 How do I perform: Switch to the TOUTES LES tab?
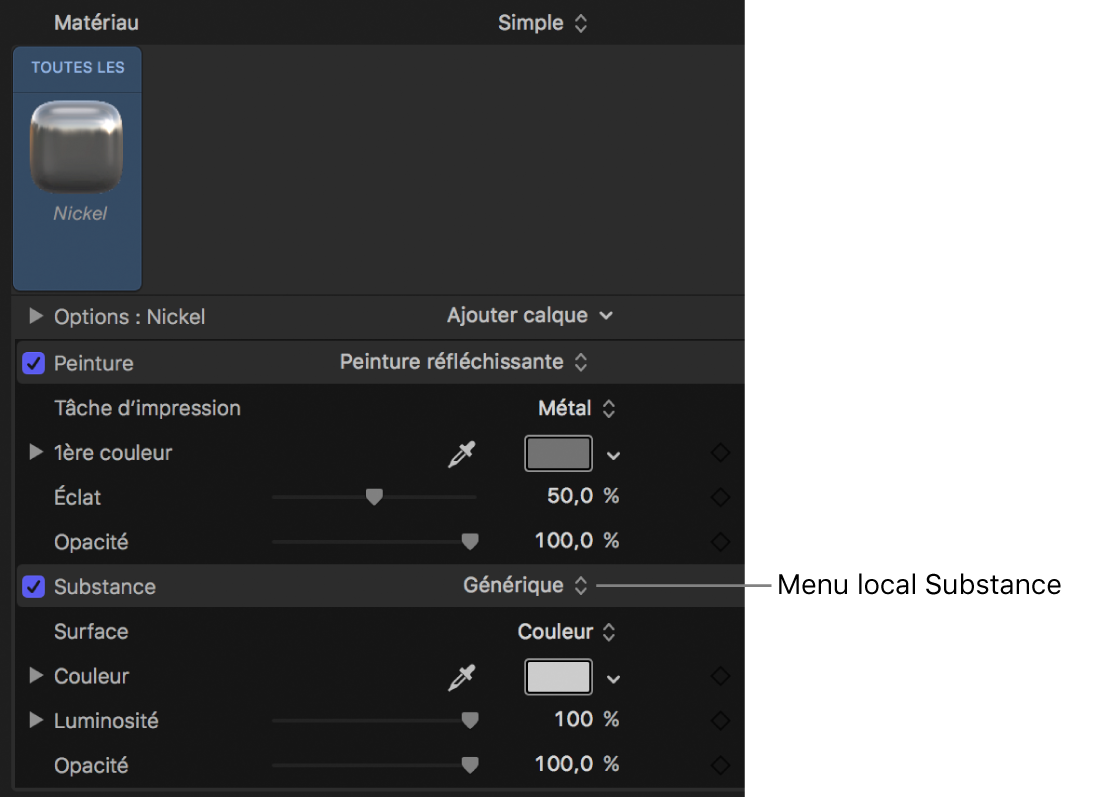77,67
